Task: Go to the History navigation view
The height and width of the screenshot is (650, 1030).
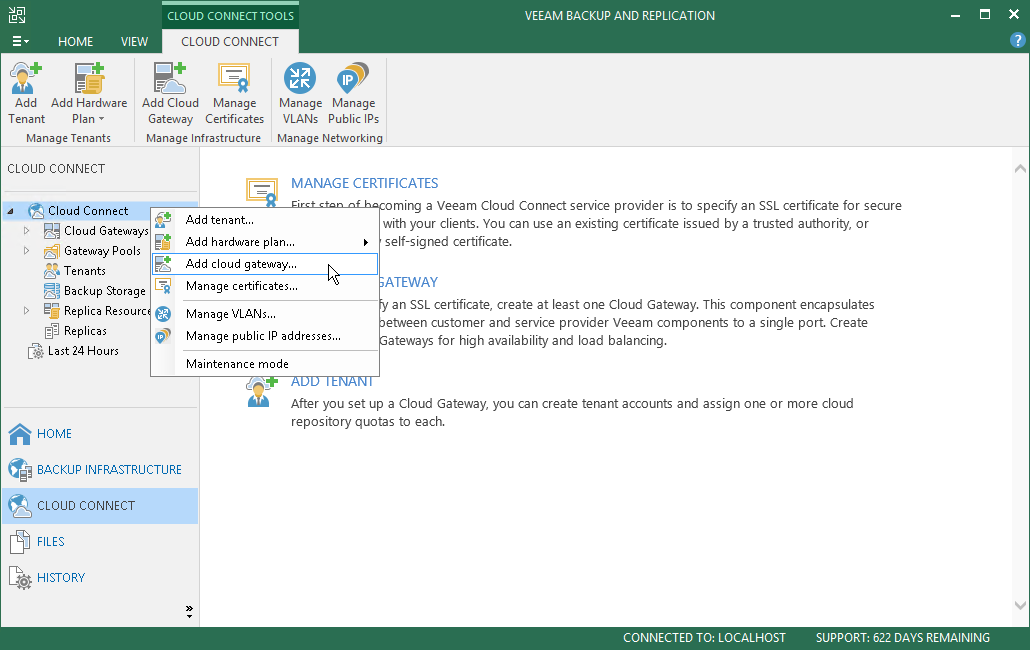Action: 100,578
